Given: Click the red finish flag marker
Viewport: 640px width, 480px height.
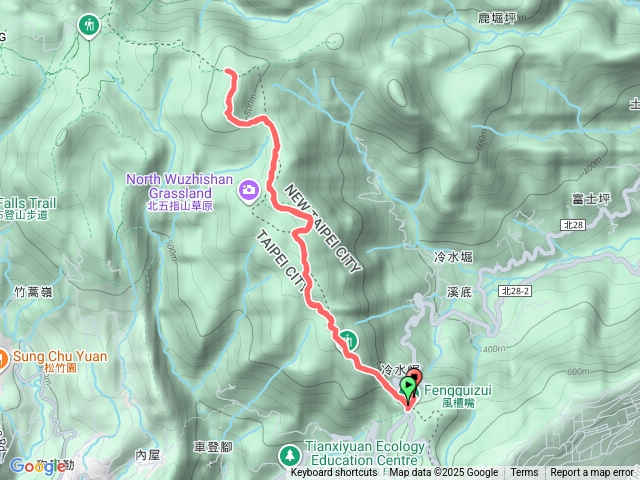Looking at the screenshot, I should (x=416, y=378).
